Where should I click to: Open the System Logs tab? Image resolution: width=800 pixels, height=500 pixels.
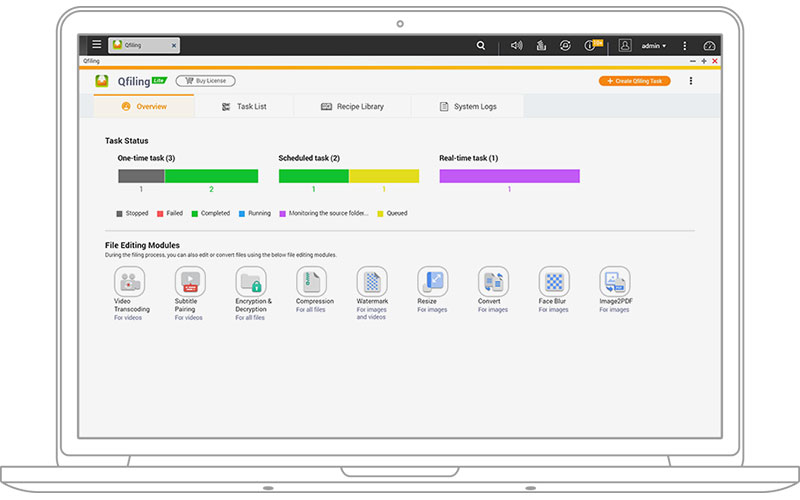pos(467,107)
